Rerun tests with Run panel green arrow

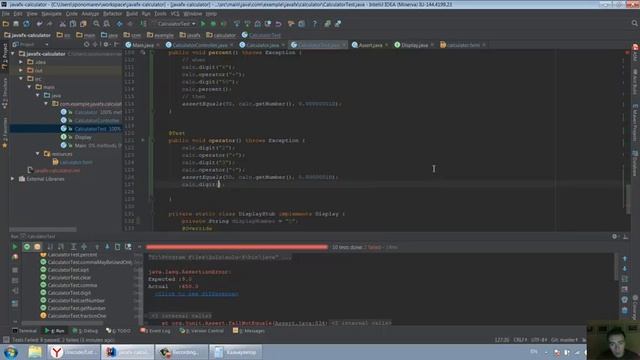point(15,247)
